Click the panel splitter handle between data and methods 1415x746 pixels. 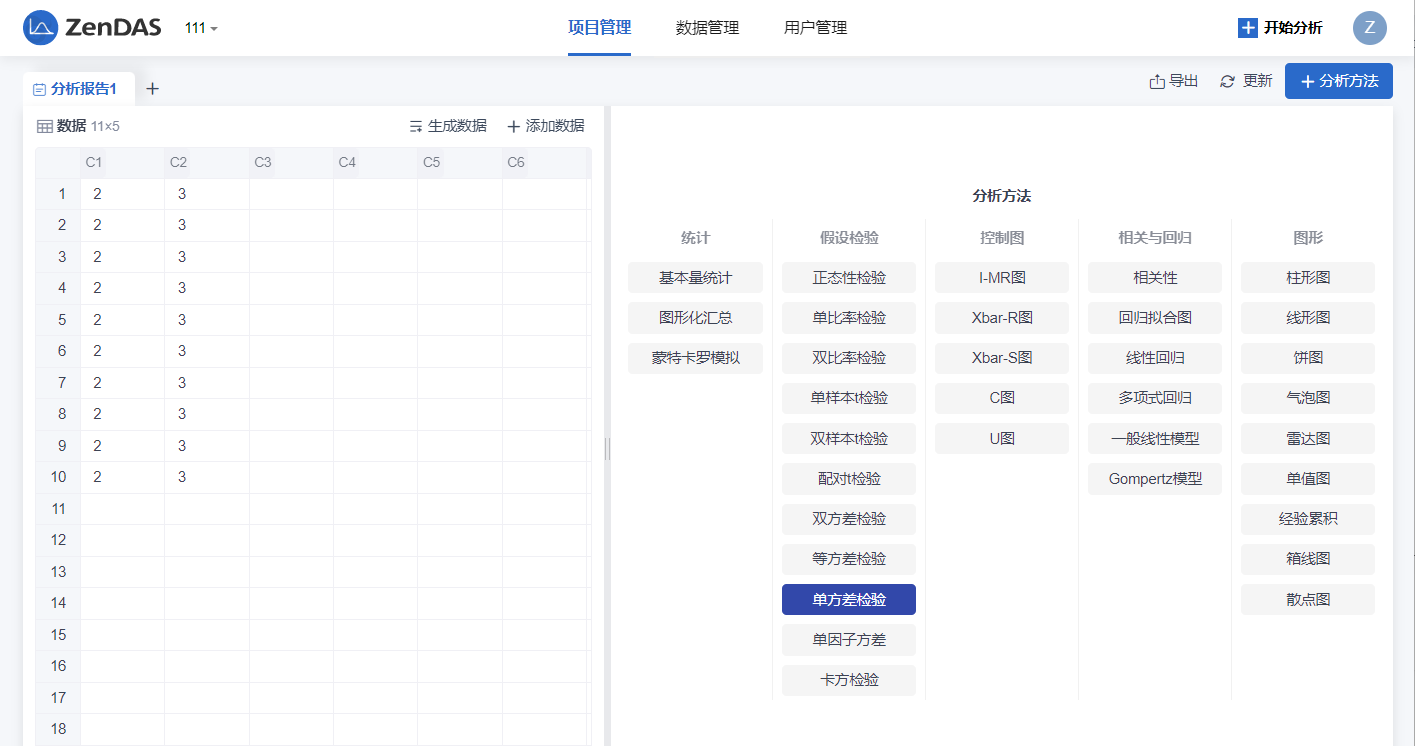pos(607,449)
